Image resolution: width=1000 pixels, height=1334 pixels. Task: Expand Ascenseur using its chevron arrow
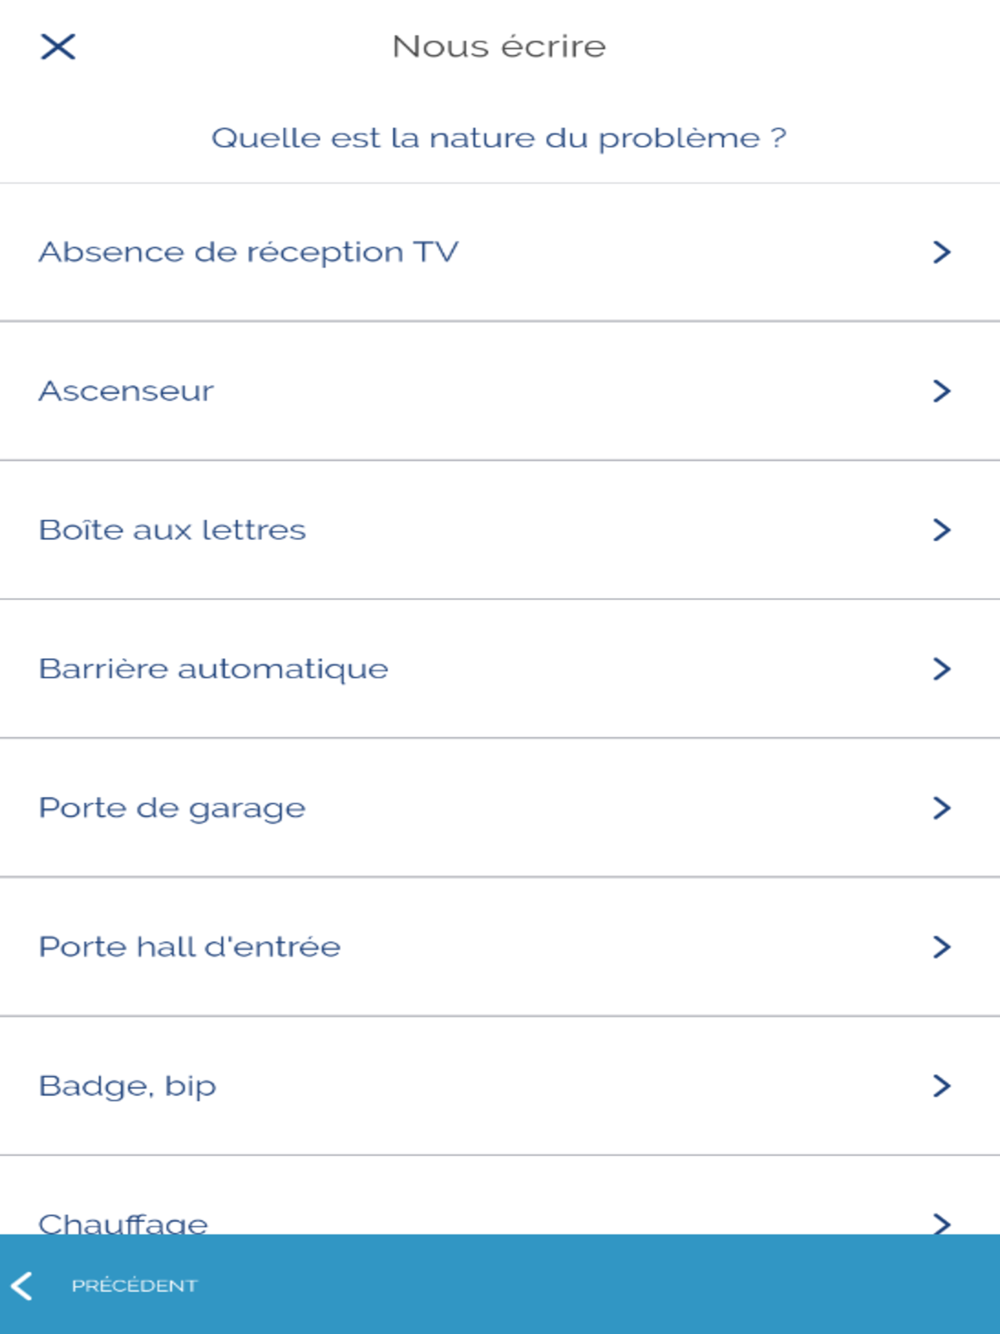click(x=941, y=391)
